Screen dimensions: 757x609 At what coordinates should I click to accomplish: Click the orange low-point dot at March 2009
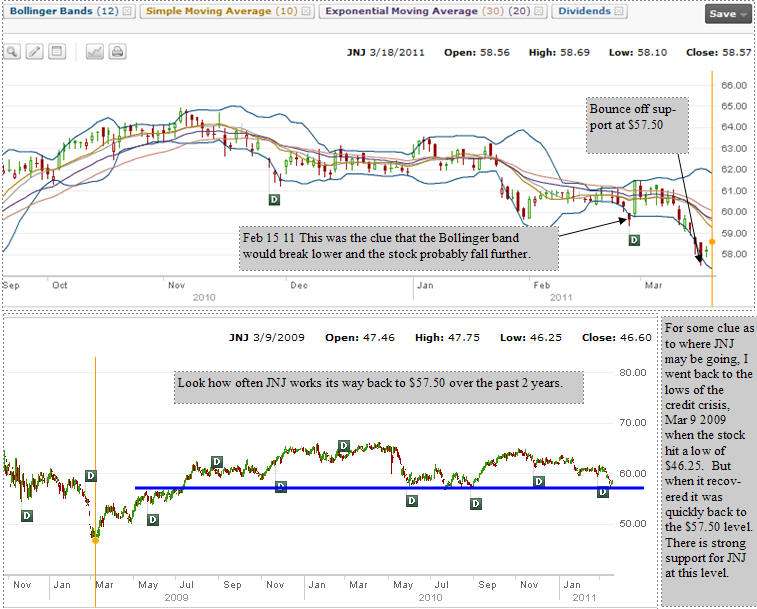95,540
